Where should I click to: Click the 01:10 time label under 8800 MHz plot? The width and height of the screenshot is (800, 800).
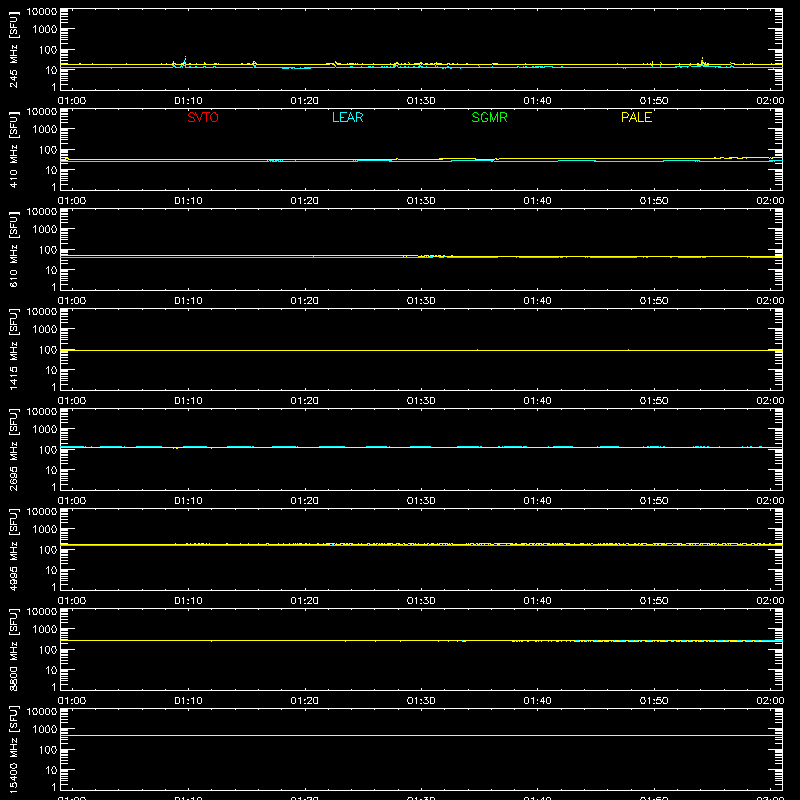[188, 701]
